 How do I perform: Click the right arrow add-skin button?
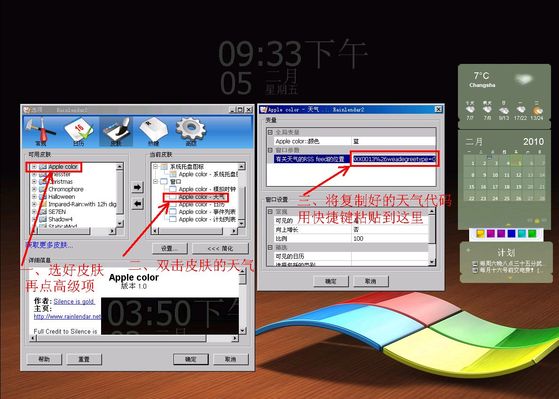point(138,187)
